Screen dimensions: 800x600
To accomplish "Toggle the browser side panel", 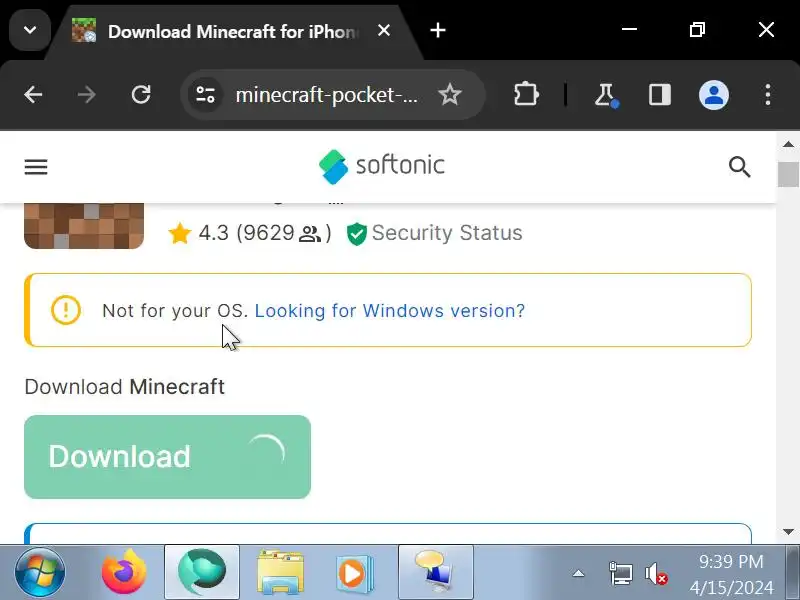I will pos(660,95).
